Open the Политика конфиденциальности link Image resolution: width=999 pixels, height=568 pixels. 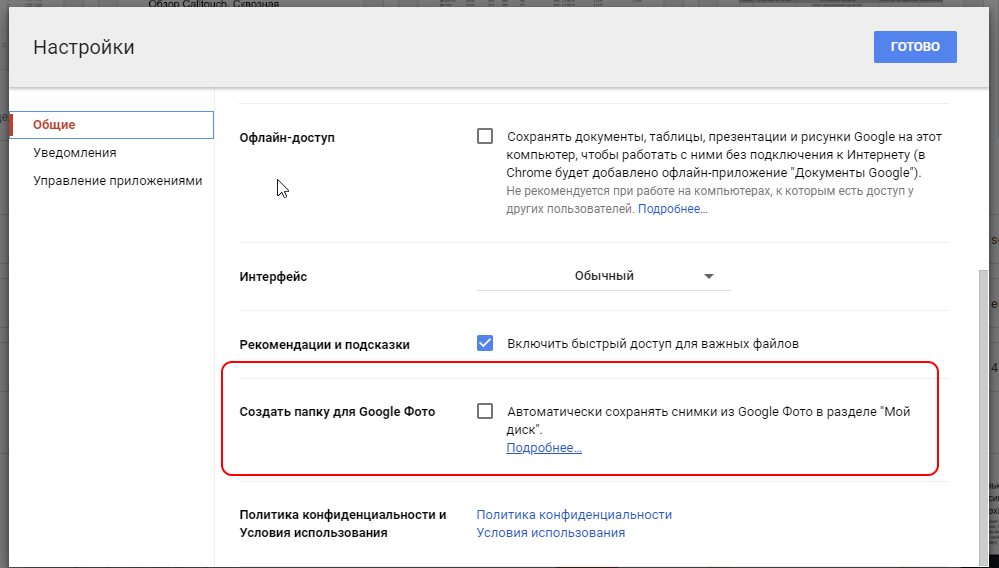click(x=574, y=515)
